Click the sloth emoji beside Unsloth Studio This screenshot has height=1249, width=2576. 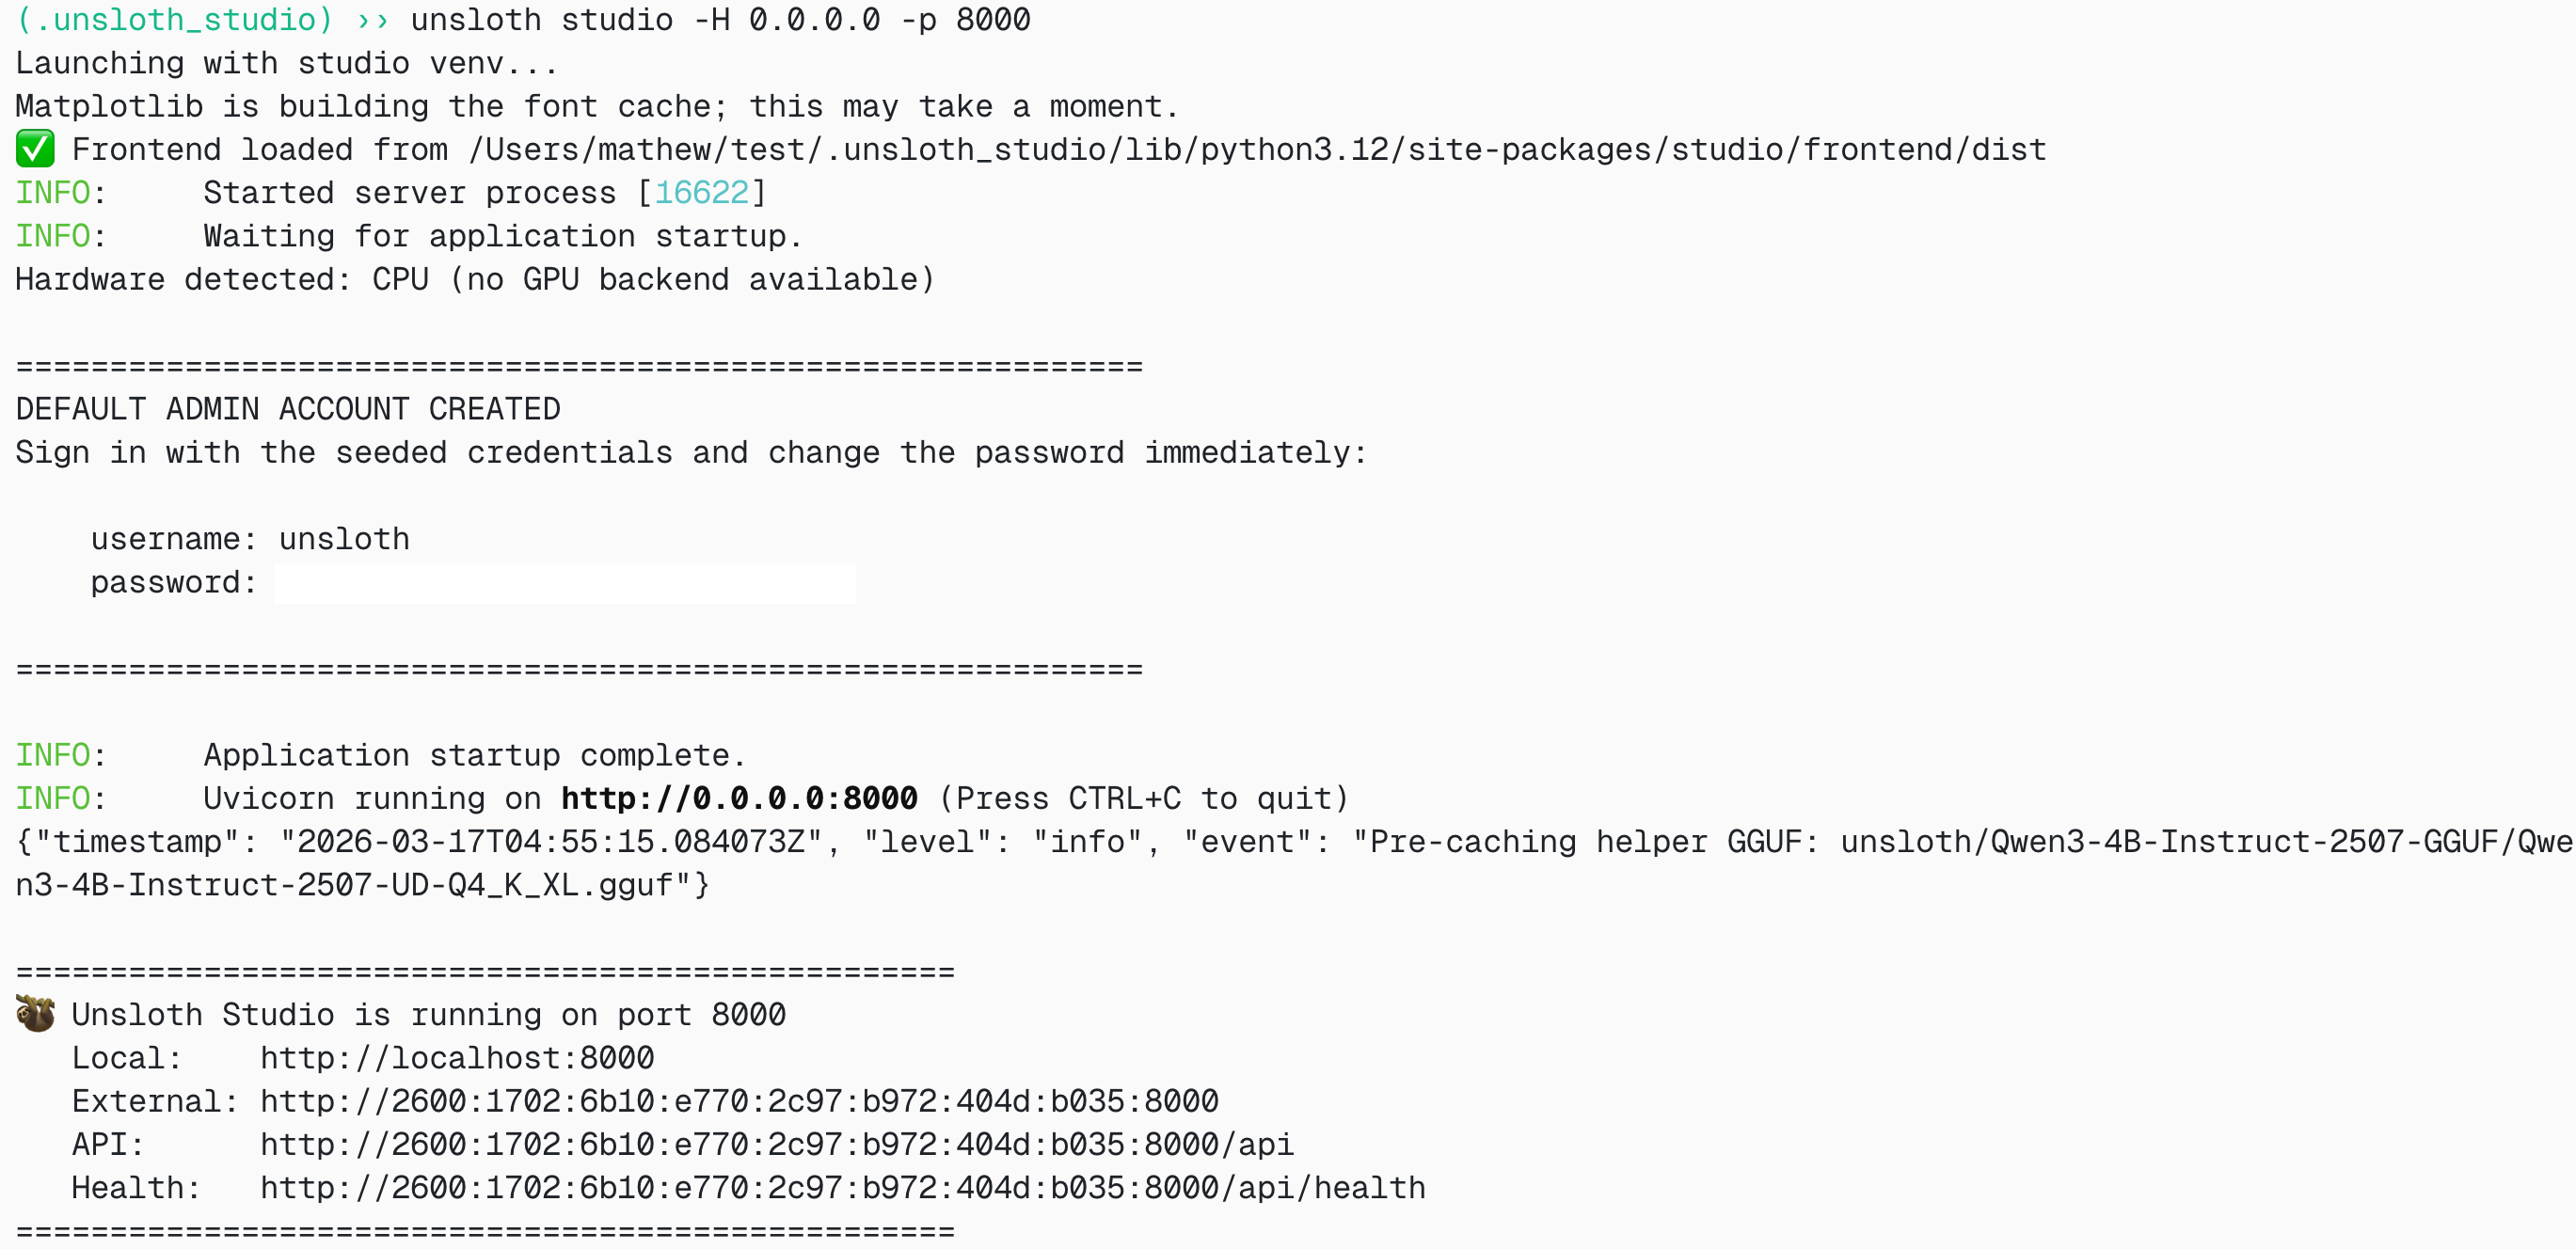pyautogui.click(x=35, y=1014)
